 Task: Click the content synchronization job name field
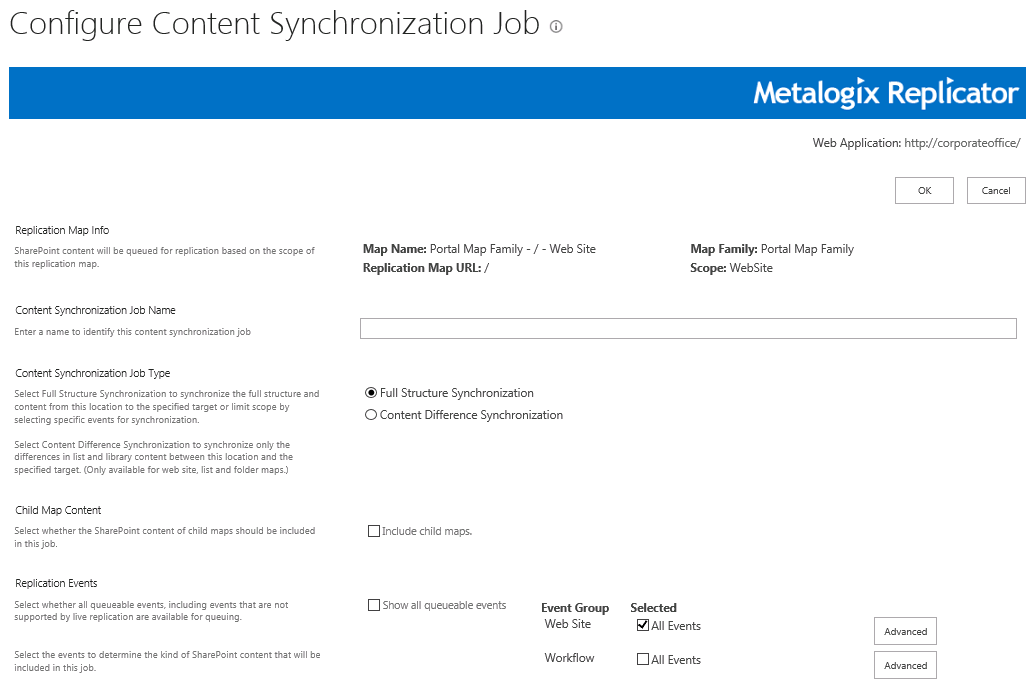pyautogui.click(x=688, y=328)
